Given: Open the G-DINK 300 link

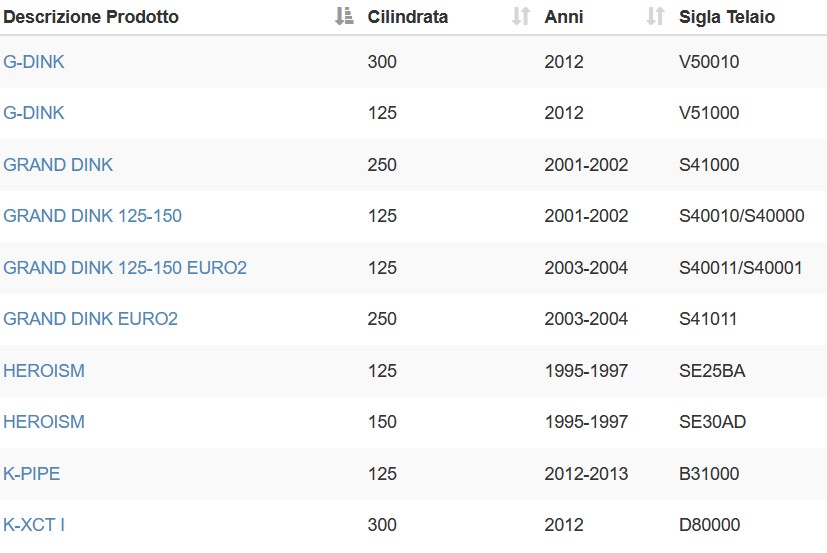Looking at the screenshot, I should 34,62.
